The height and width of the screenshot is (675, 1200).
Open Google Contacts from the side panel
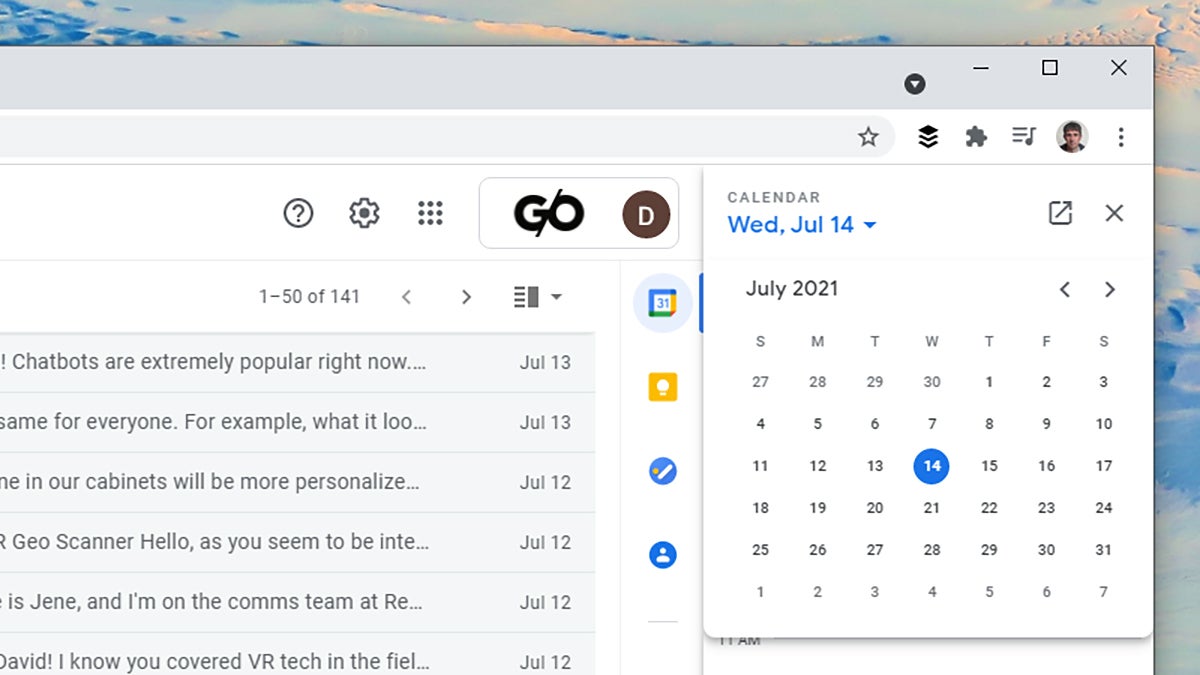coord(662,554)
